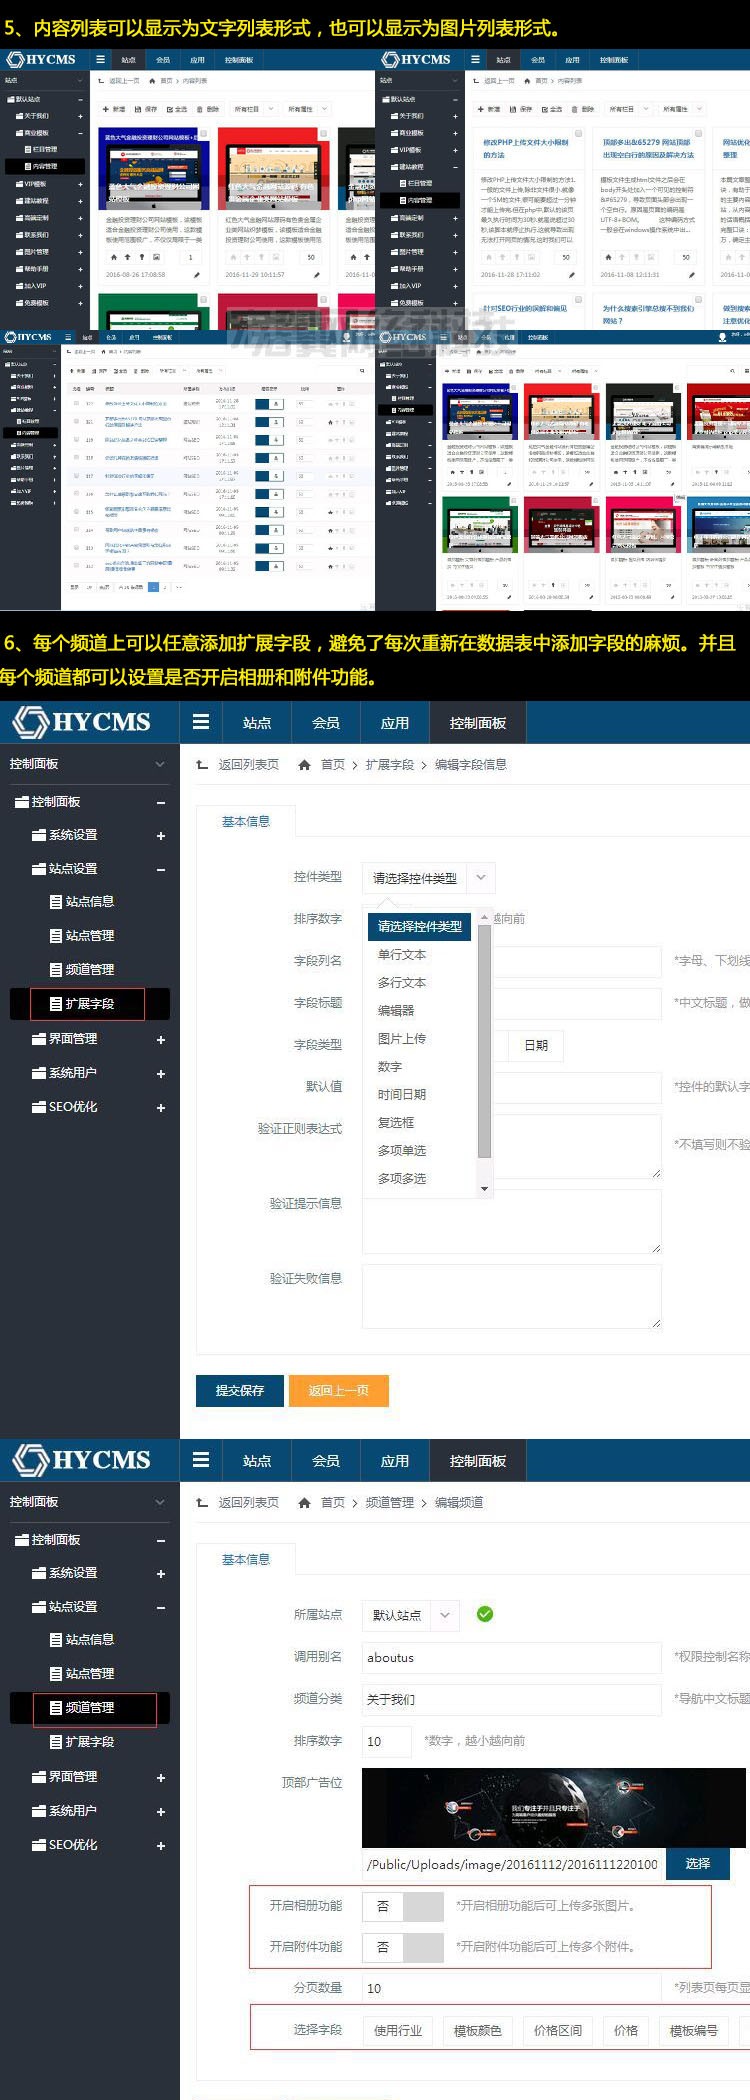The width and height of the screenshot is (750, 2100).
Task: Click 返回列表页 icon on the 编辑频道 page
Action: 202,1502
